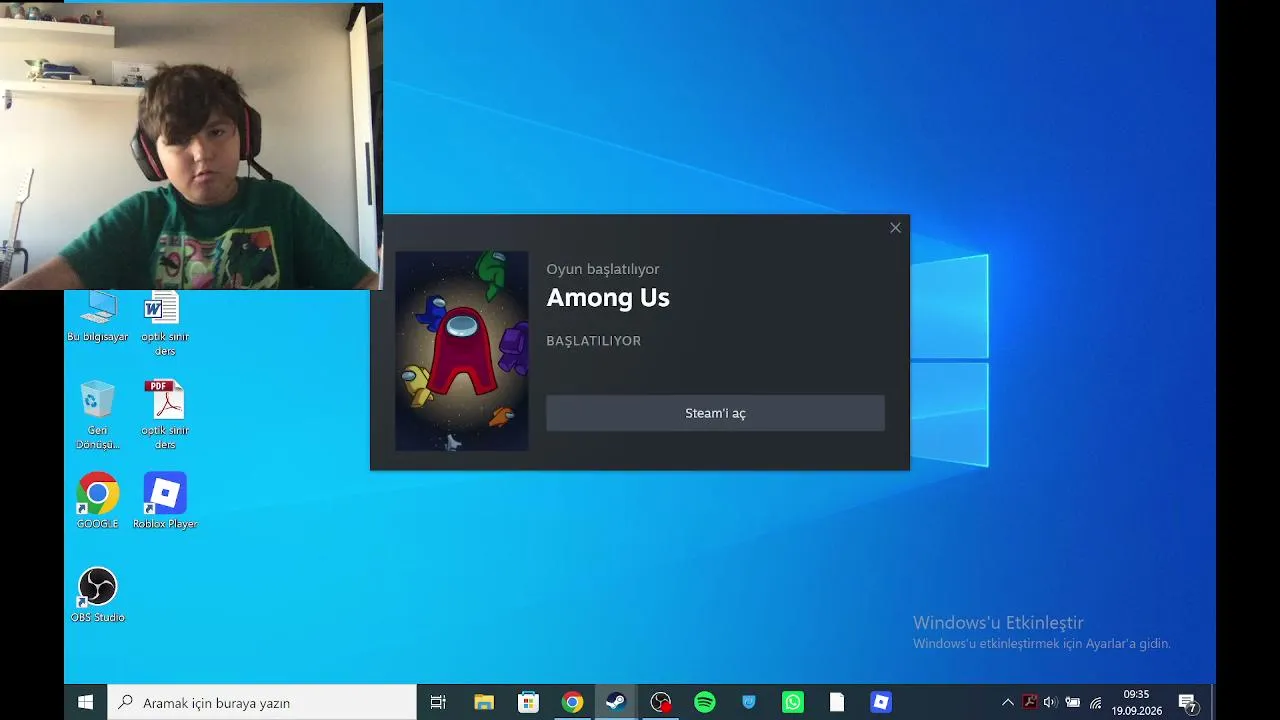Open WhatsApp from the taskbar
Image resolution: width=1280 pixels, height=720 pixels.
793,703
